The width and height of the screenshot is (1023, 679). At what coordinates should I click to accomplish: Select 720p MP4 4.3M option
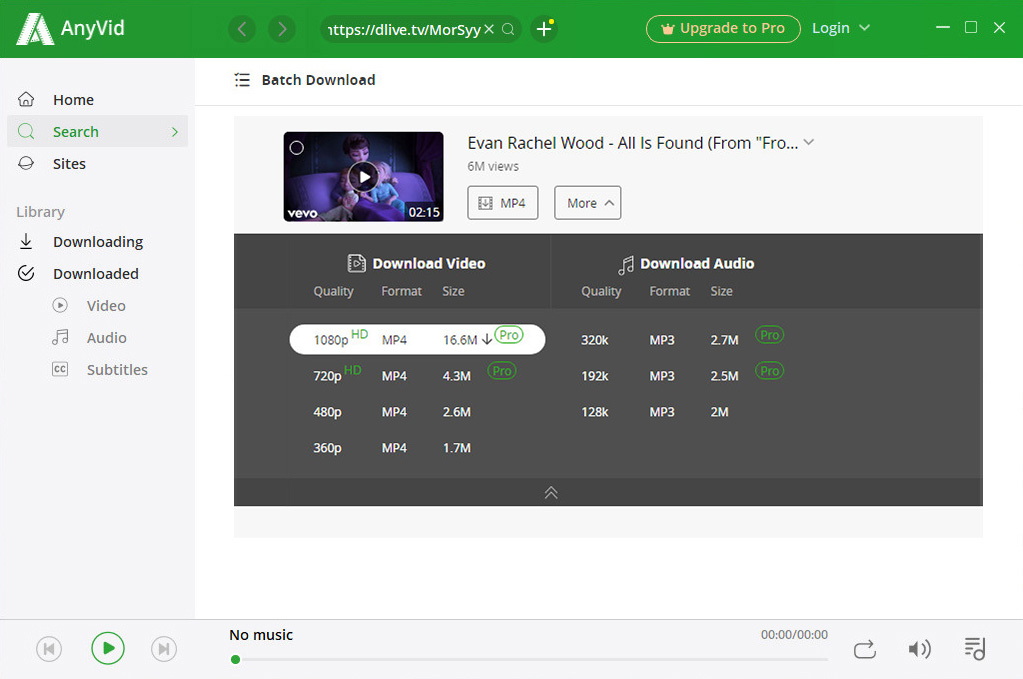click(x=417, y=375)
